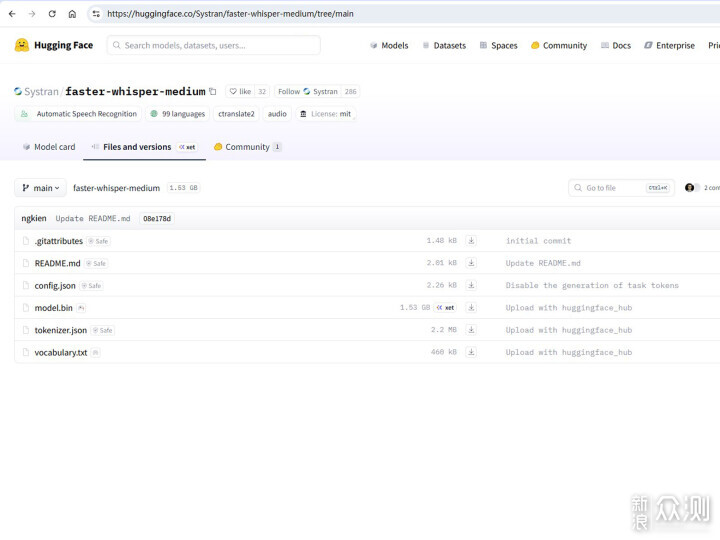Open Docs in the top navigation
Viewport: 720px width, 540px height.
[x=616, y=45]
